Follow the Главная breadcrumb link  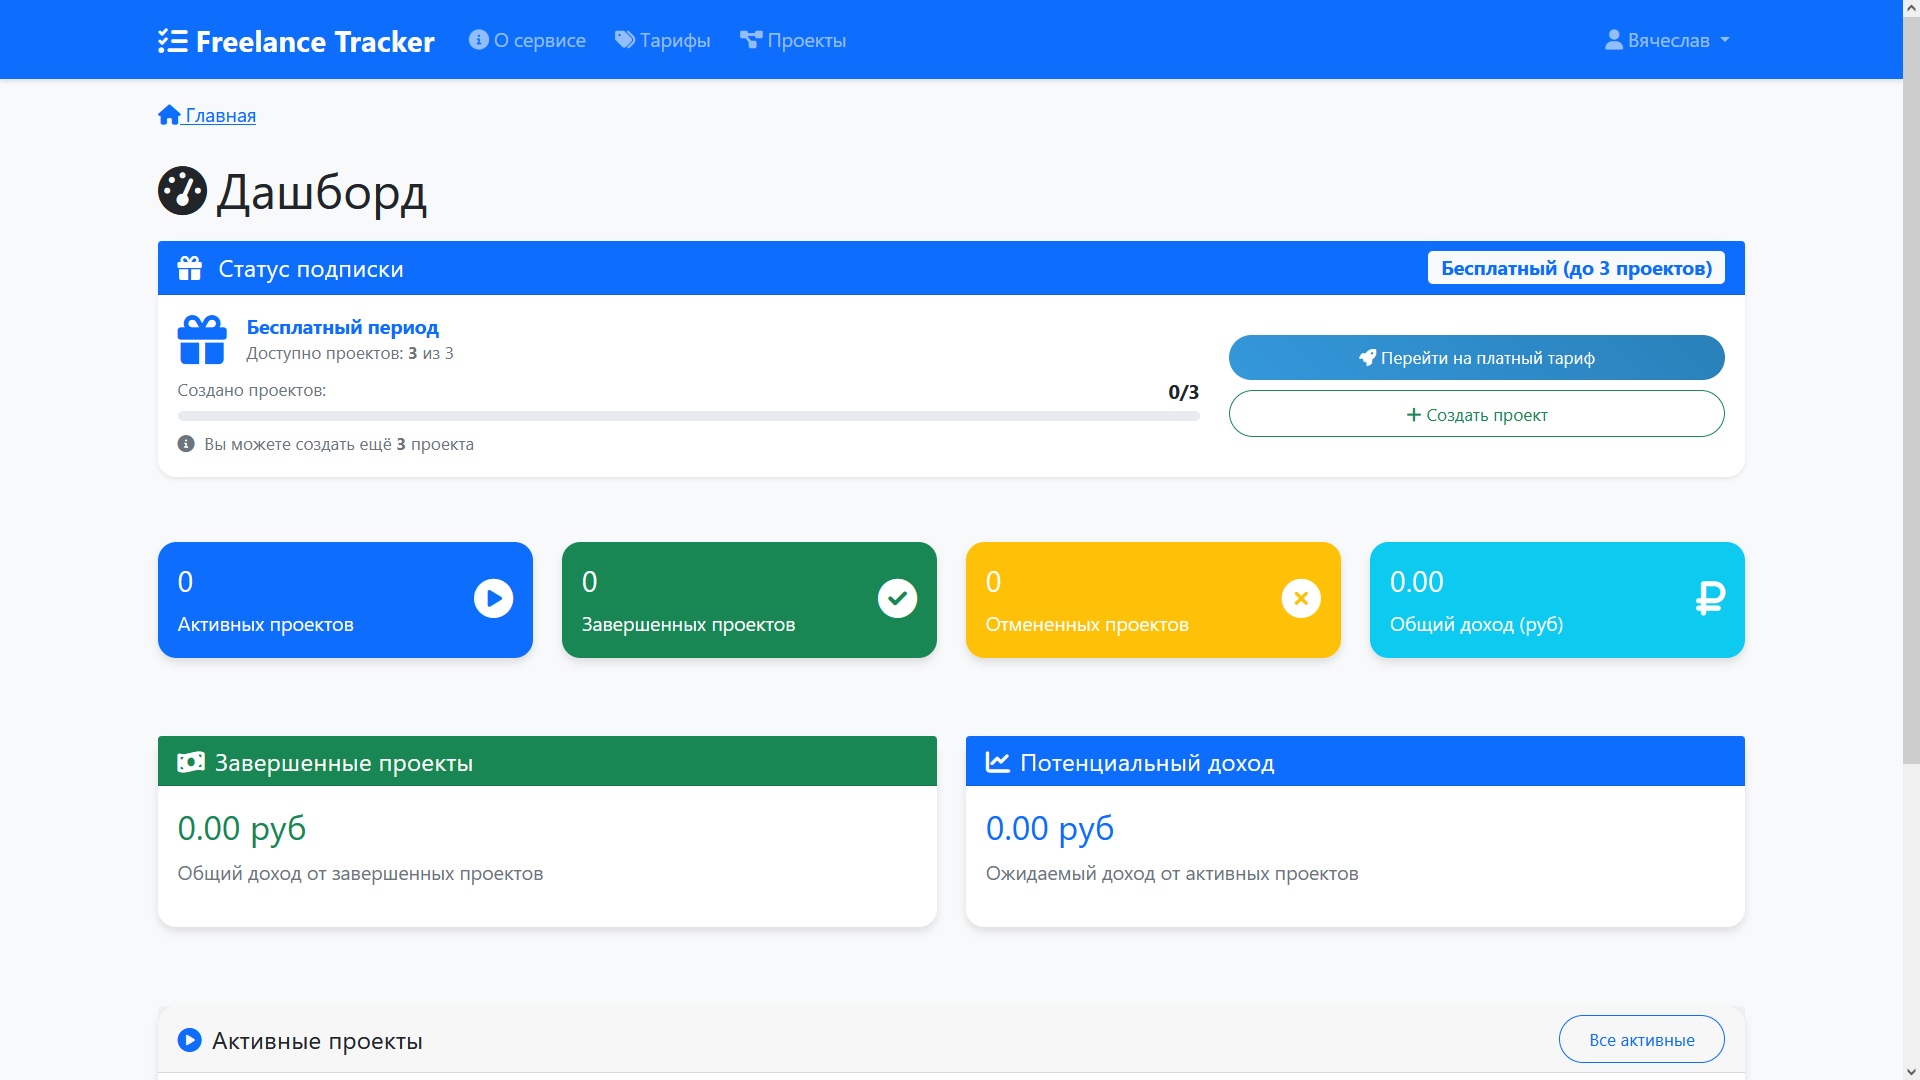207,115
